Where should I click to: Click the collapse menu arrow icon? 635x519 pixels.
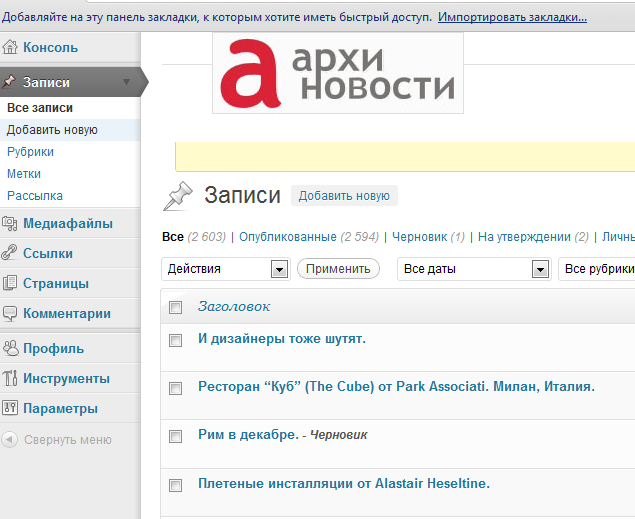click(x=9, y=440)
